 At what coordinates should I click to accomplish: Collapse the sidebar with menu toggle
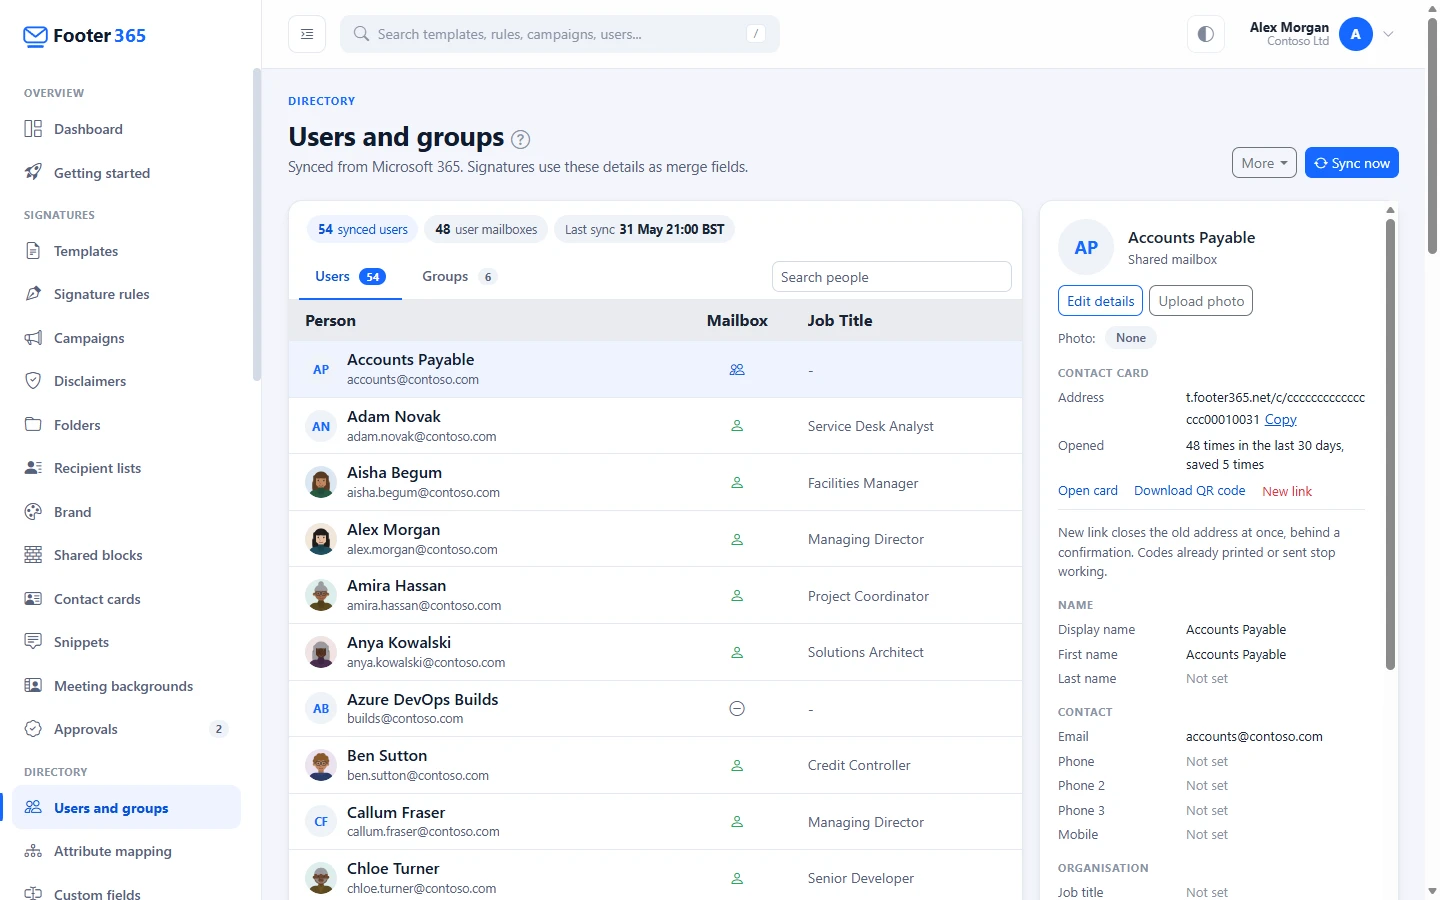[307, 34]
